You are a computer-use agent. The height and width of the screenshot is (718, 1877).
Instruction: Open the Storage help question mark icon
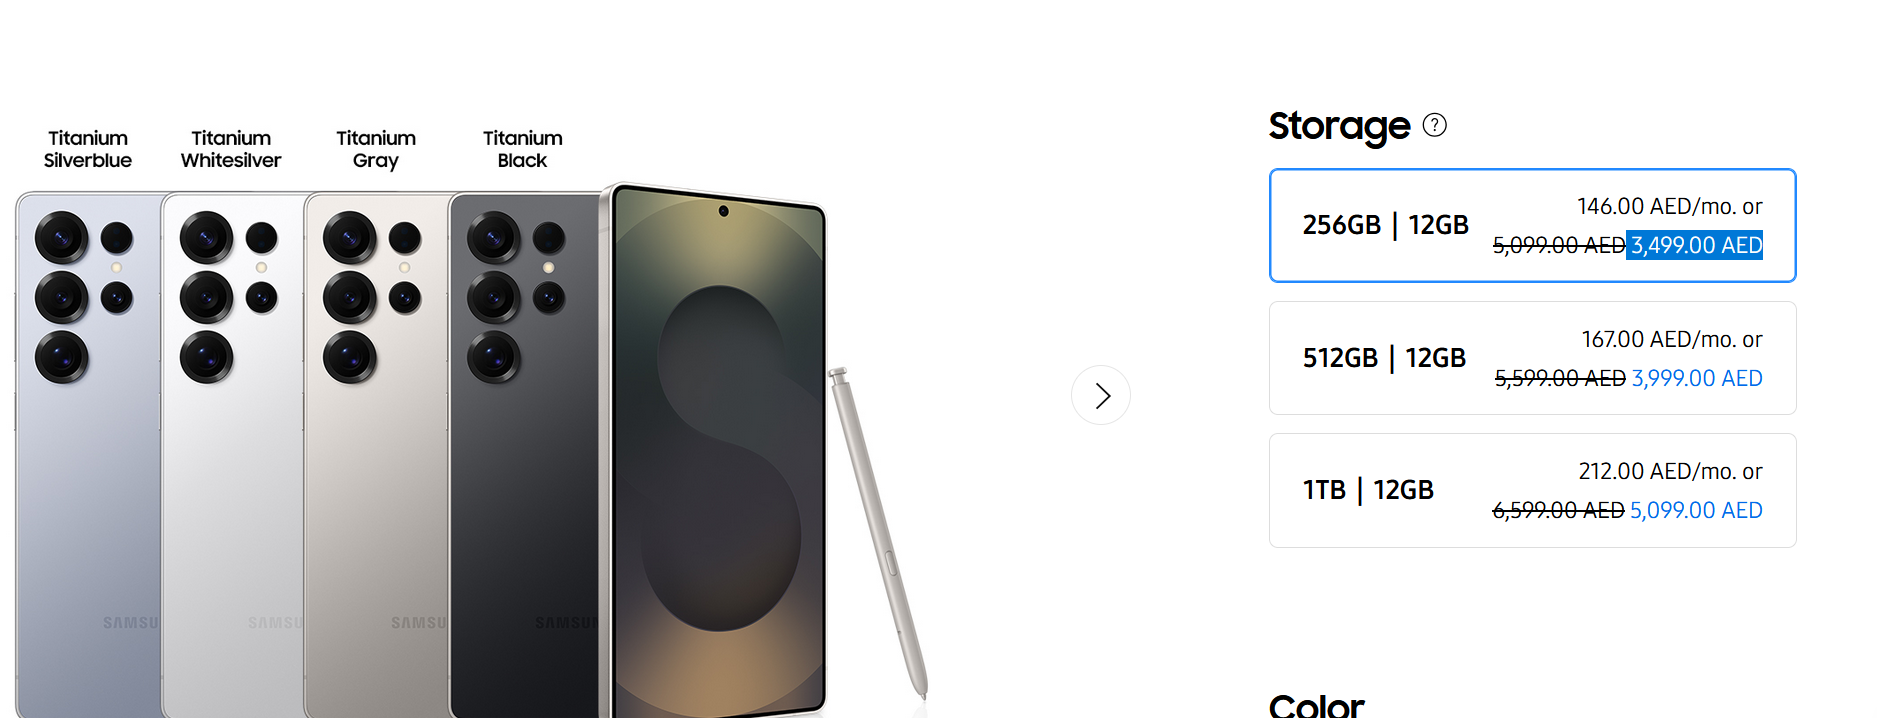pos(1434,125)
